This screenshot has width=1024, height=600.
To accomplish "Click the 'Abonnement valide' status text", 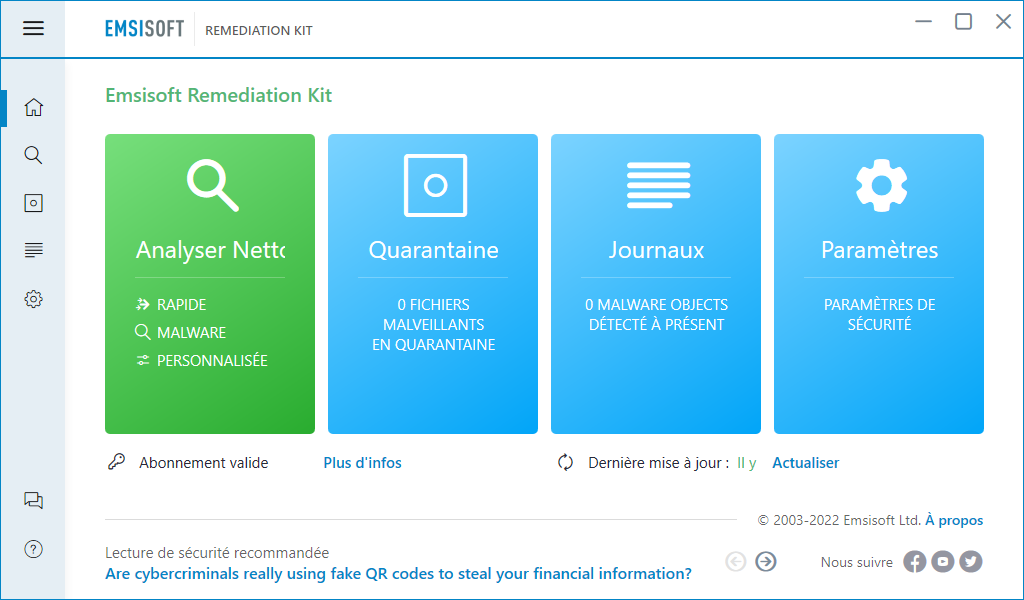I will [x=204, y=463].
